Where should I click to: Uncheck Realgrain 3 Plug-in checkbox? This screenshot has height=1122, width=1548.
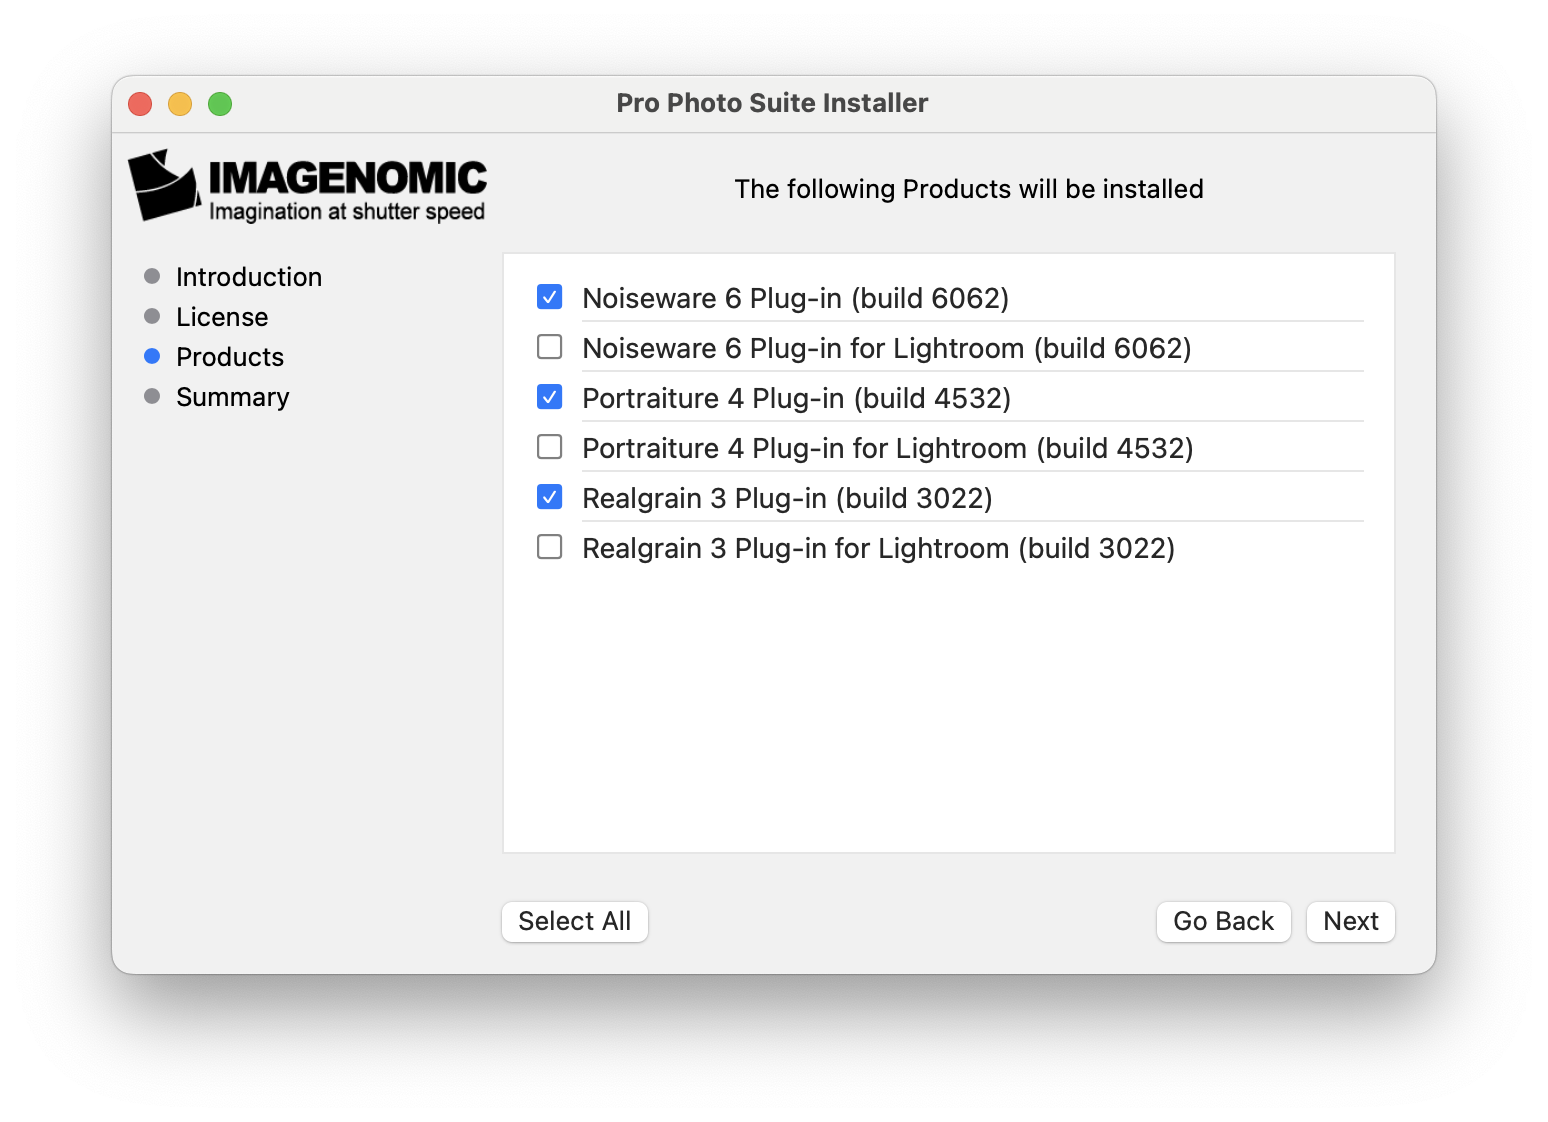pyautogui.click(x=549, y=497)
